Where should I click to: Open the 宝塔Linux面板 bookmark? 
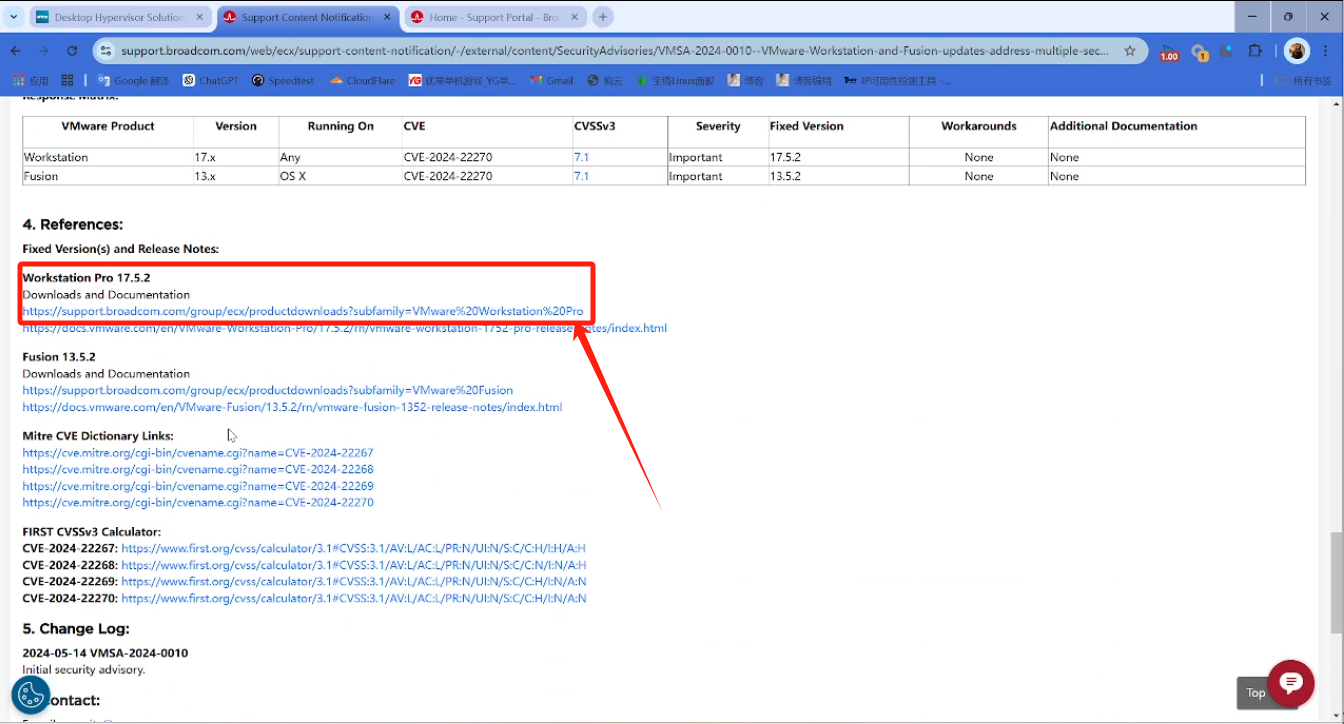pyautogui.click(x=675, y=80)
